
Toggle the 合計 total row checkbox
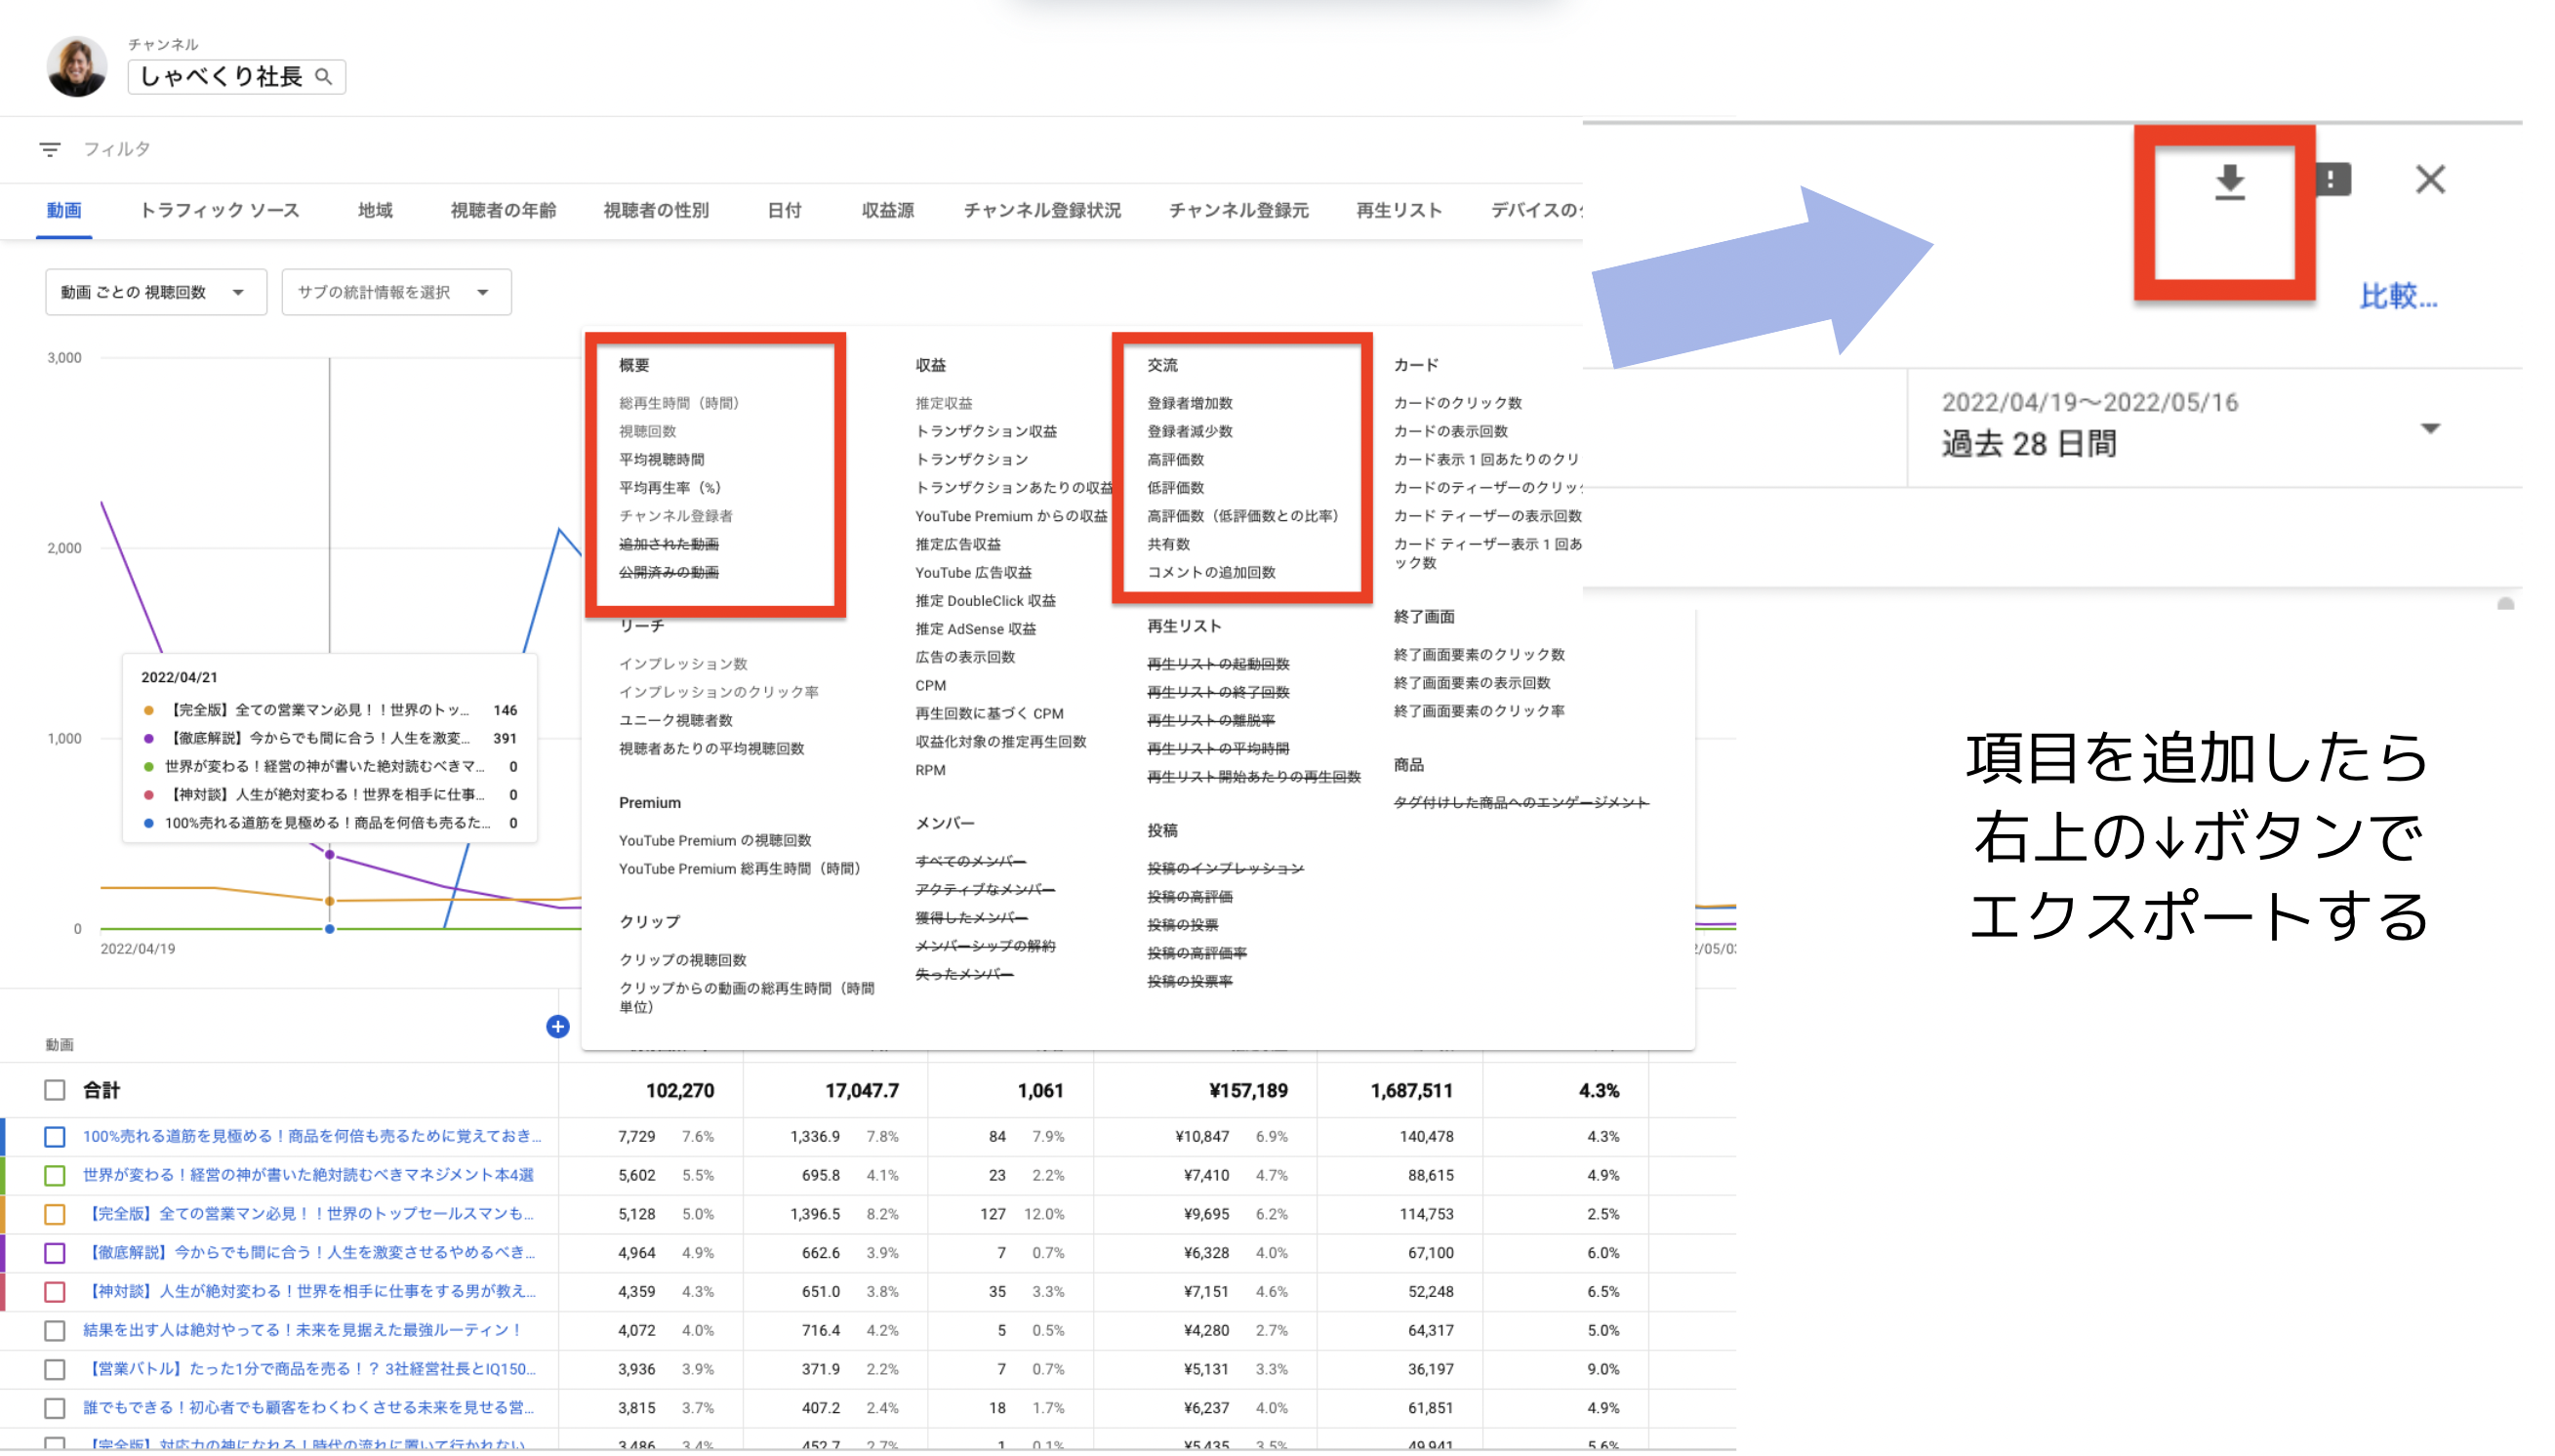55,1090
